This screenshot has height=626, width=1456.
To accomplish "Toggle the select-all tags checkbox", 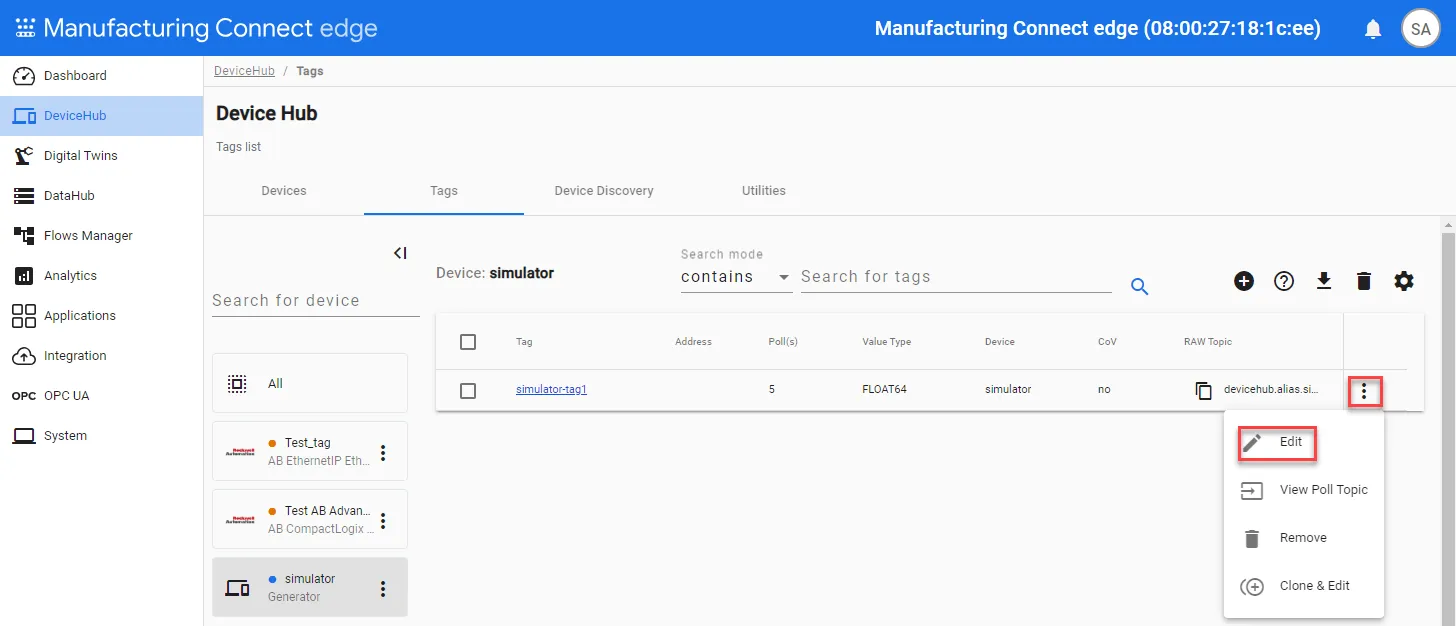I will (x=468, y=342).
